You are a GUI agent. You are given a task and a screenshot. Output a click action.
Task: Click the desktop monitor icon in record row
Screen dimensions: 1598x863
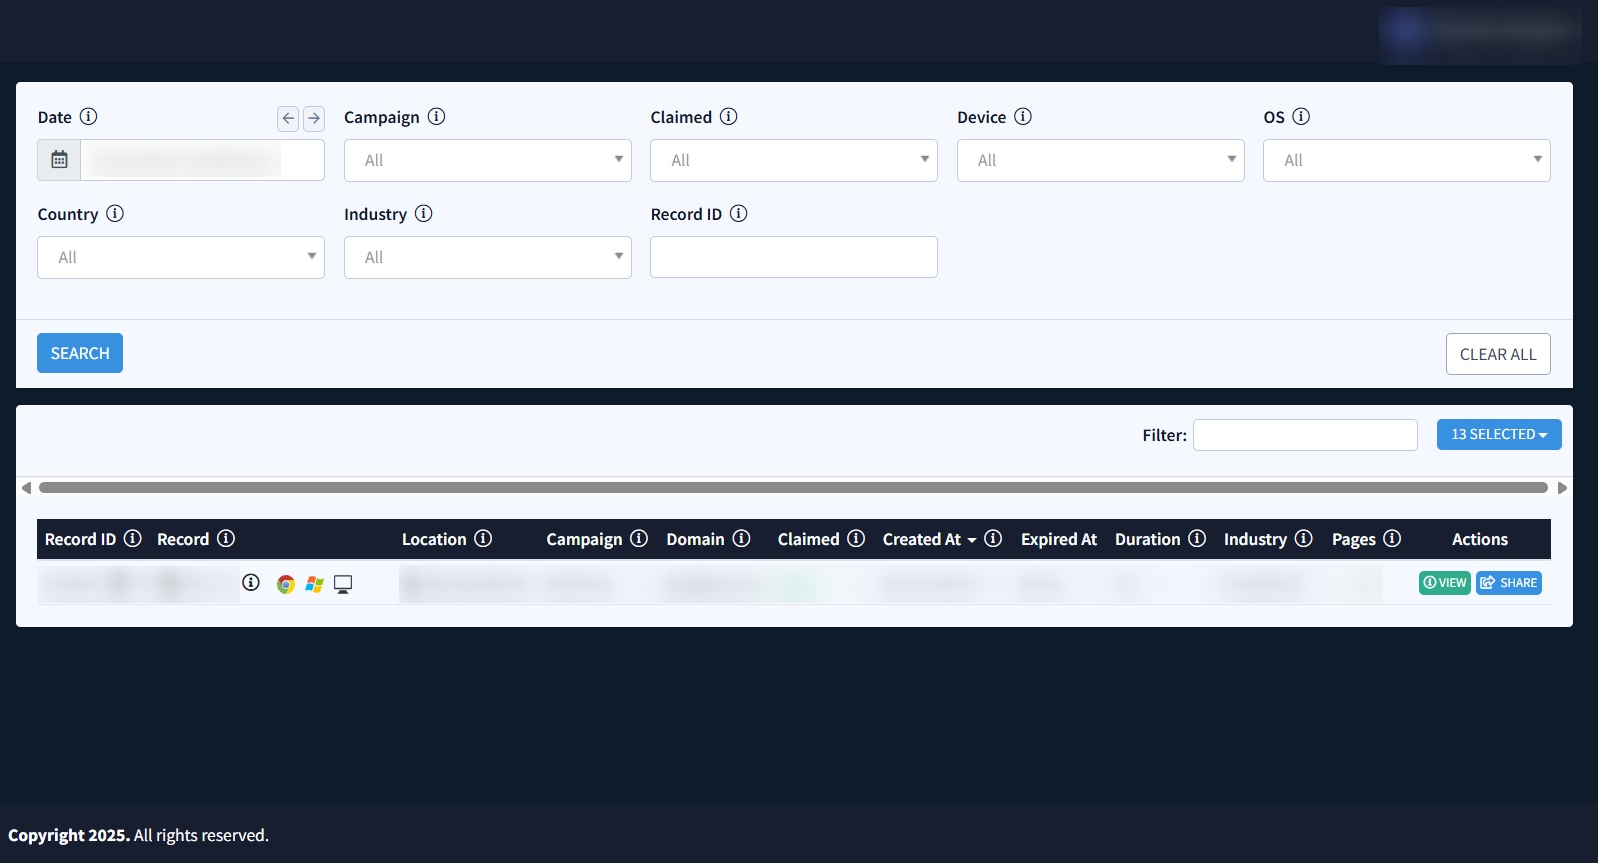tap(343, 584)
